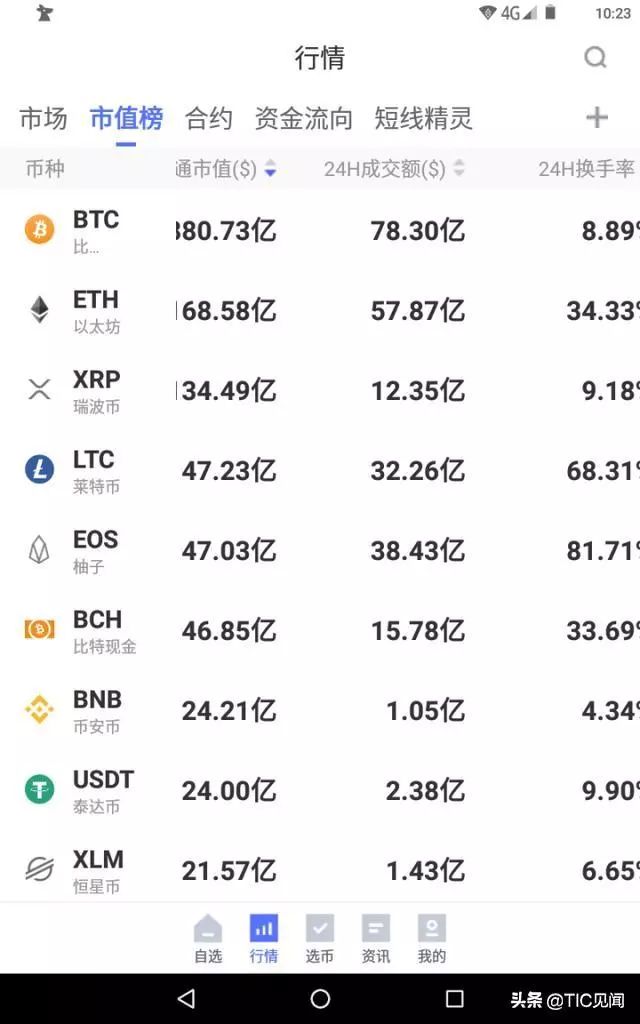Sort by 24H成交额 using its arrow toggle
This screenshot has width=640, height=1024.
click(459, 168)
